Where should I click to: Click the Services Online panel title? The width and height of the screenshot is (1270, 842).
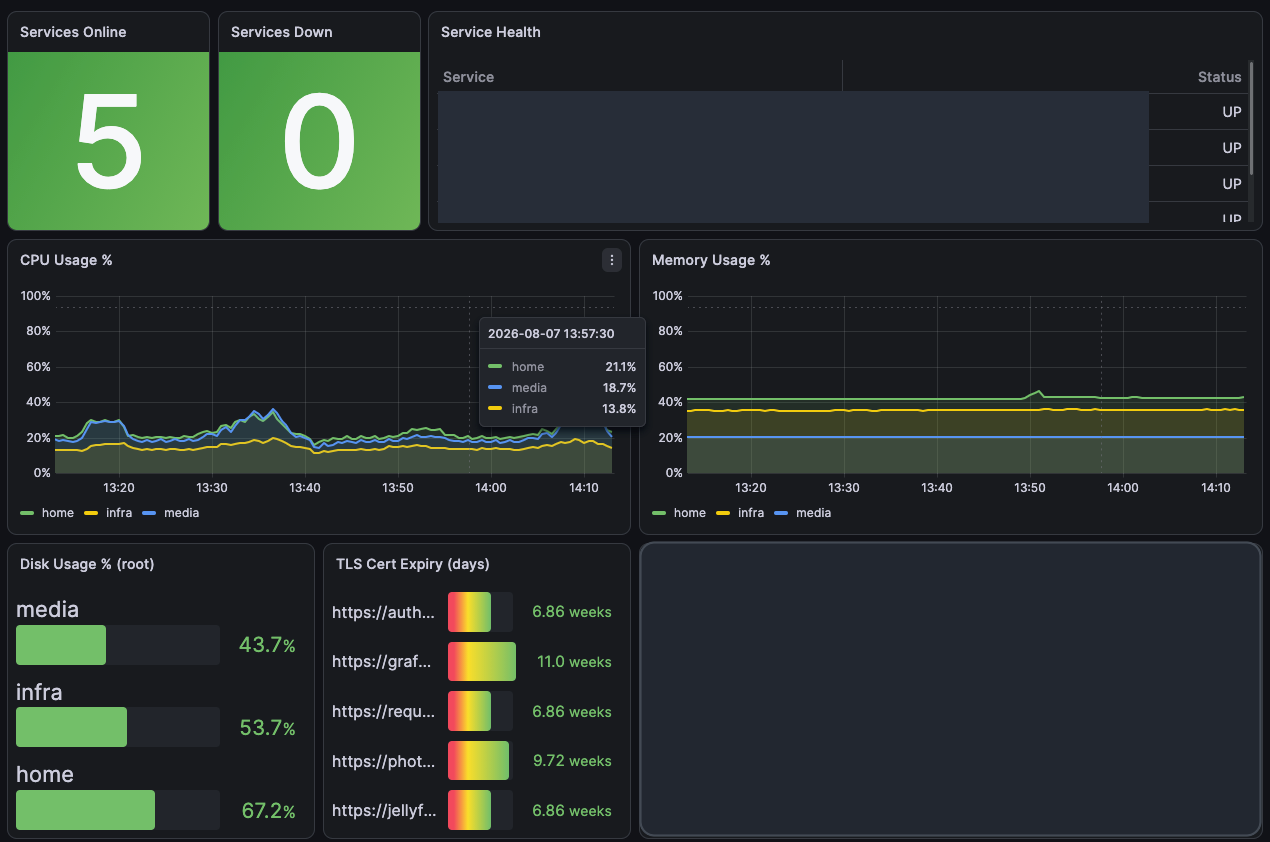point(73,32)
